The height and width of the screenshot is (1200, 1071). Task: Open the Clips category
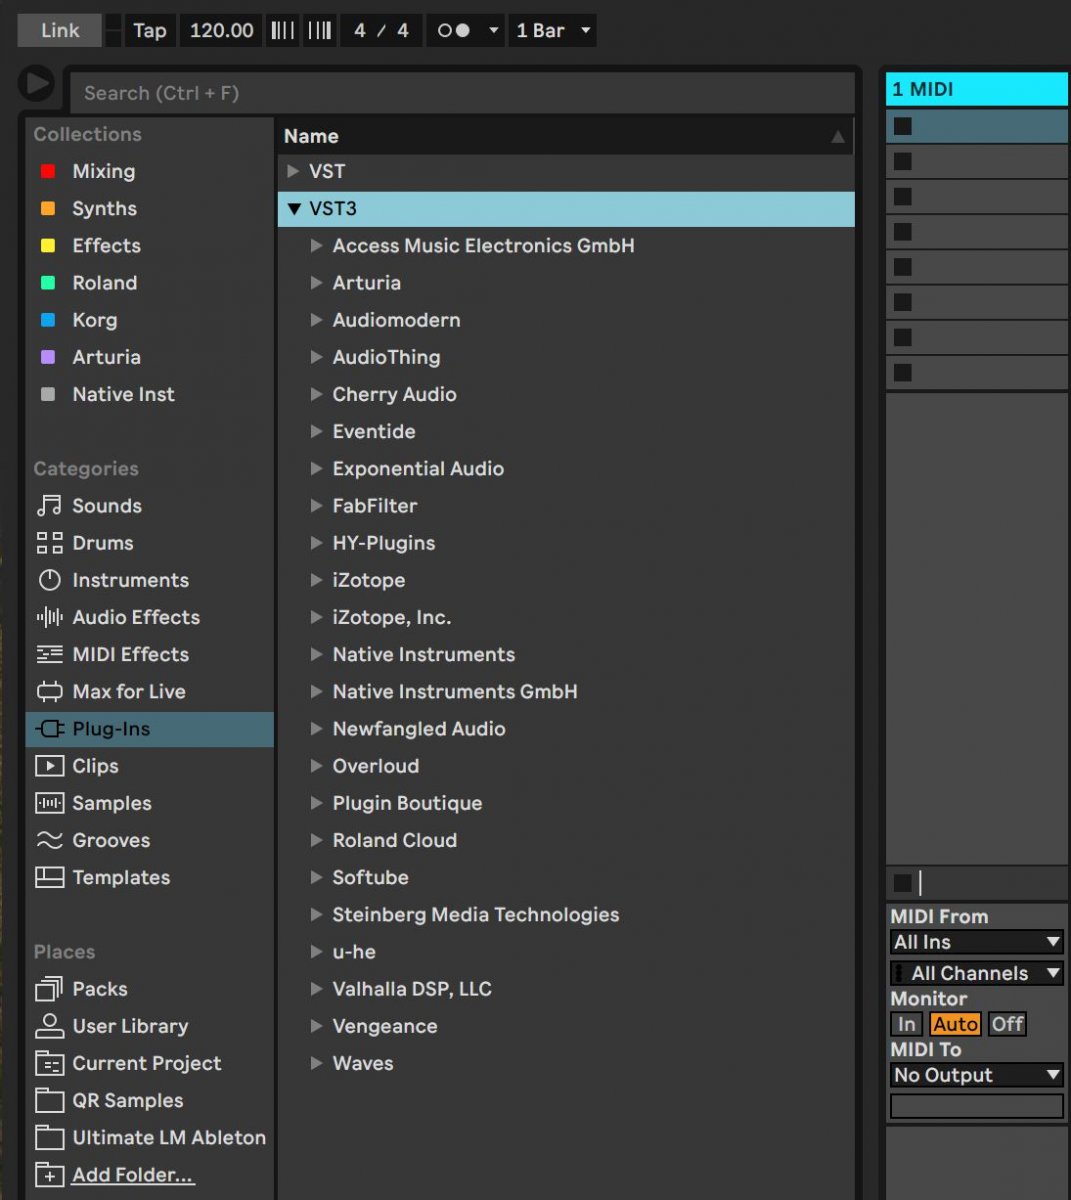click(149, 766)
